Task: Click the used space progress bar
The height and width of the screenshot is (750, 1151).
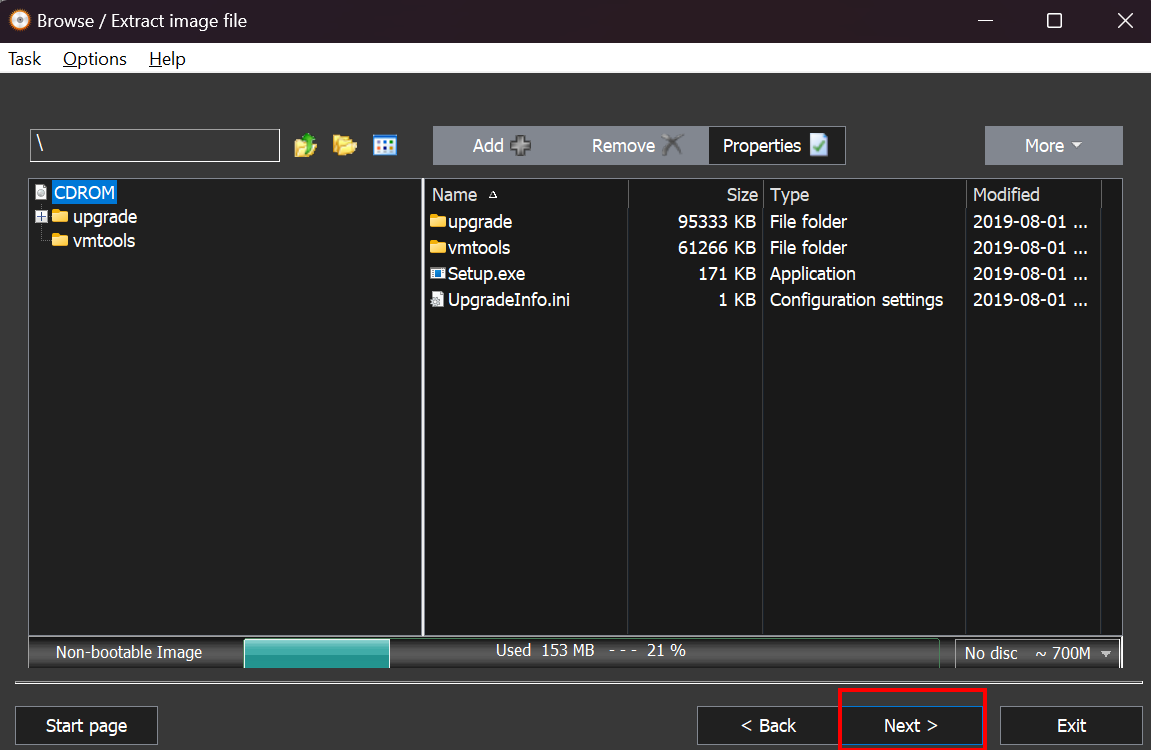Action: [590, 653]
